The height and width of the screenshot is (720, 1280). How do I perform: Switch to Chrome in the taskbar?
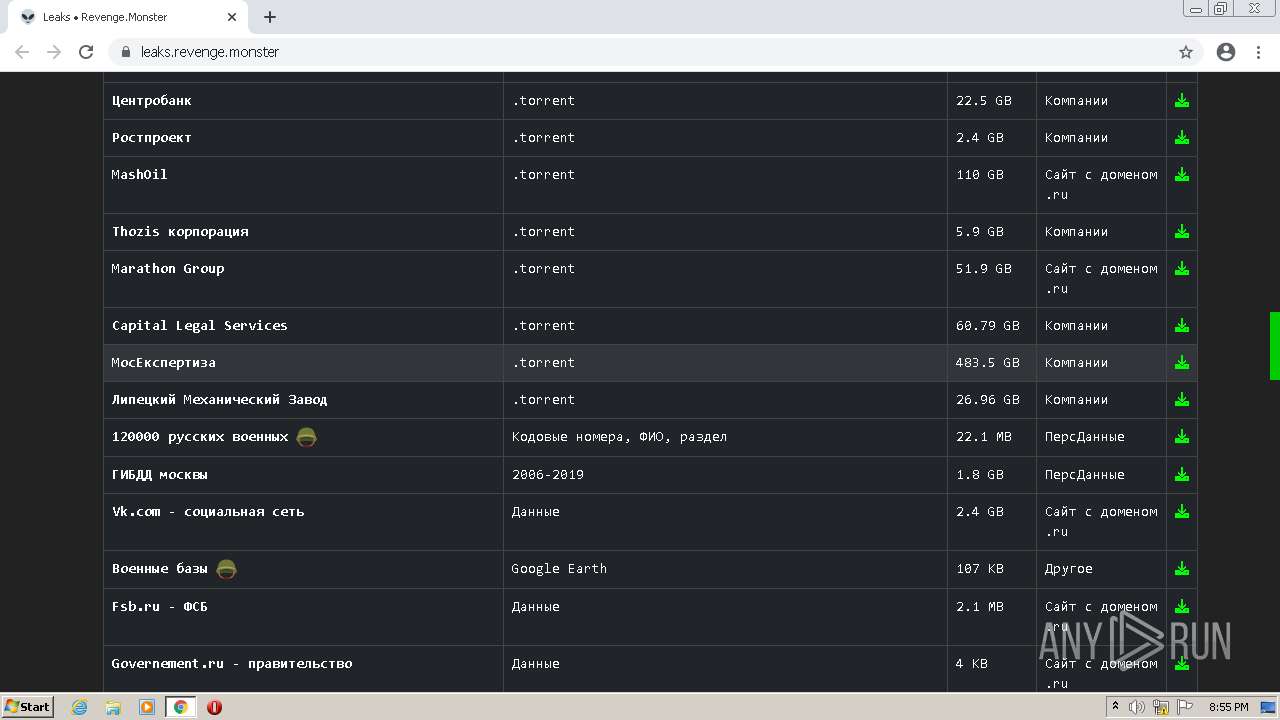(181, 707)
